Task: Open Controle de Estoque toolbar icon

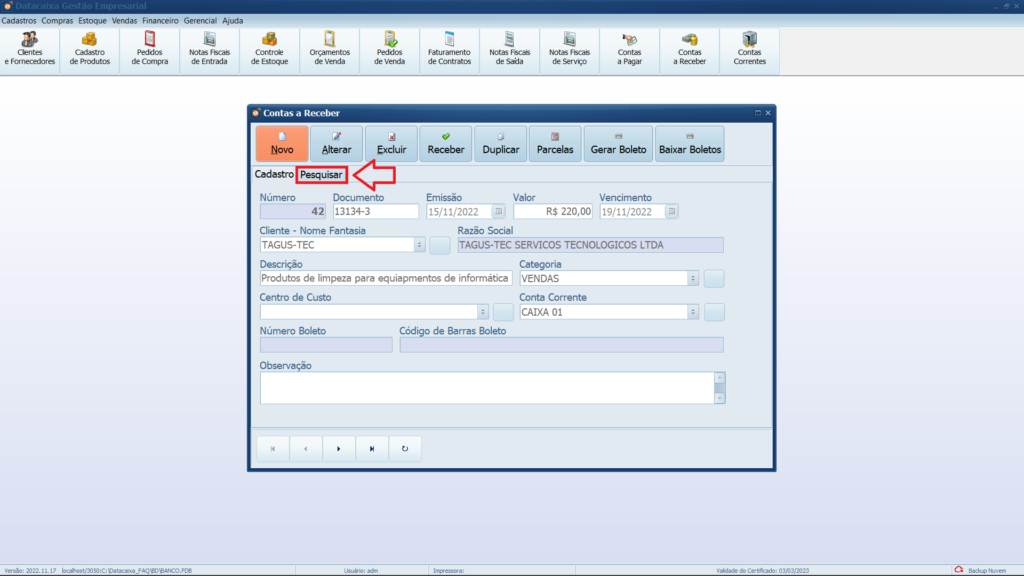Action: click(x=270, y=49)
